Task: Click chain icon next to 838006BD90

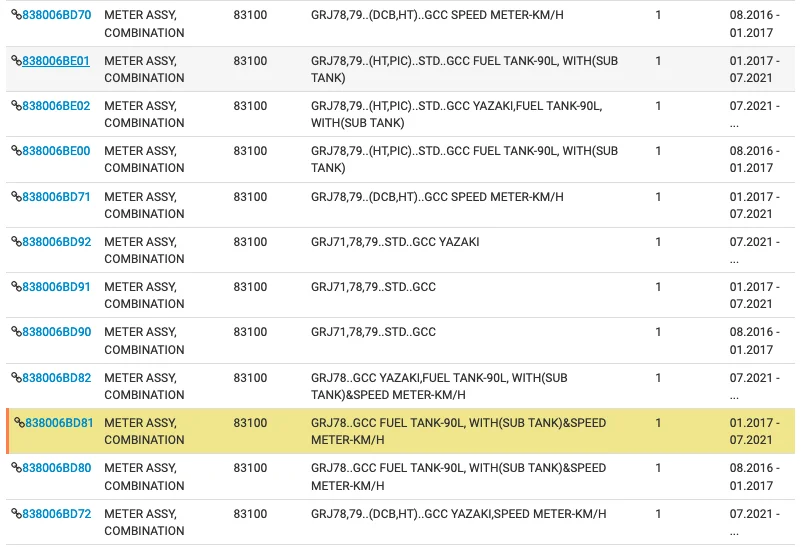Action: pos(16,332)
